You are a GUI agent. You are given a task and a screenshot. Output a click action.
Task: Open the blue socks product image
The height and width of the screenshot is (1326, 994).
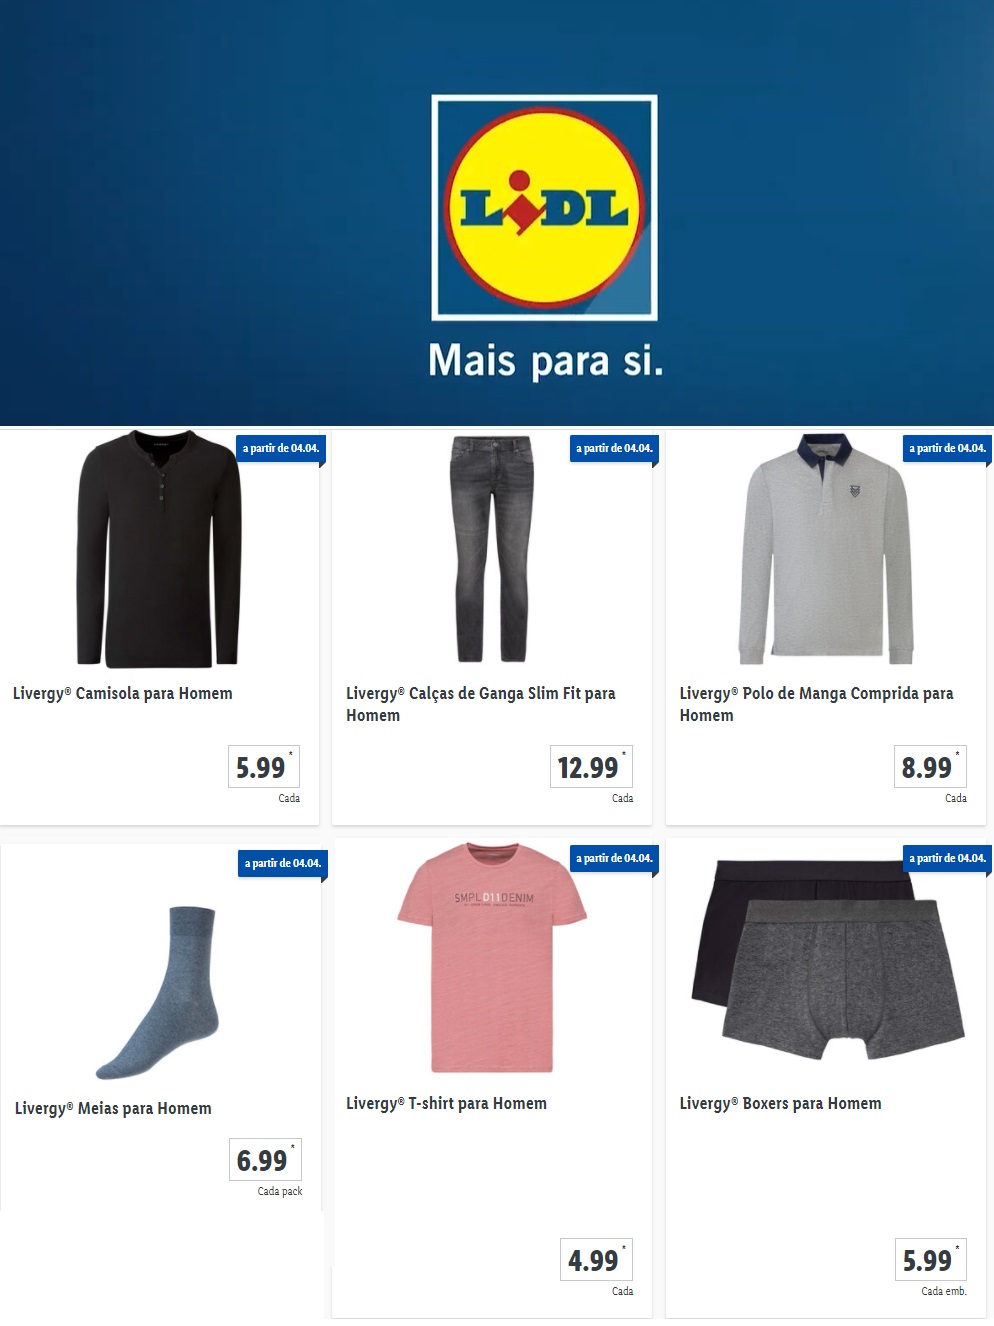(159, 992)
